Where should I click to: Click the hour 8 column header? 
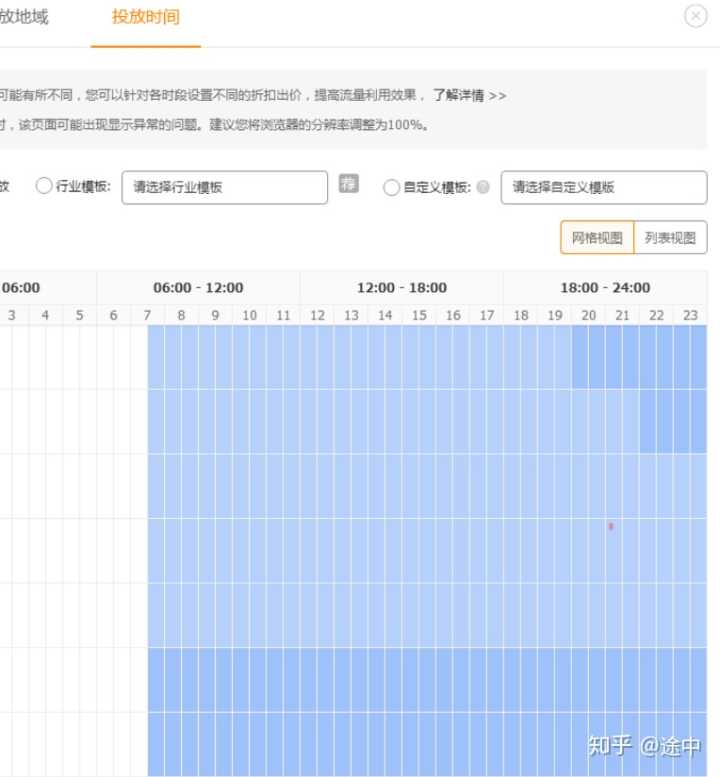coord(181,315)
